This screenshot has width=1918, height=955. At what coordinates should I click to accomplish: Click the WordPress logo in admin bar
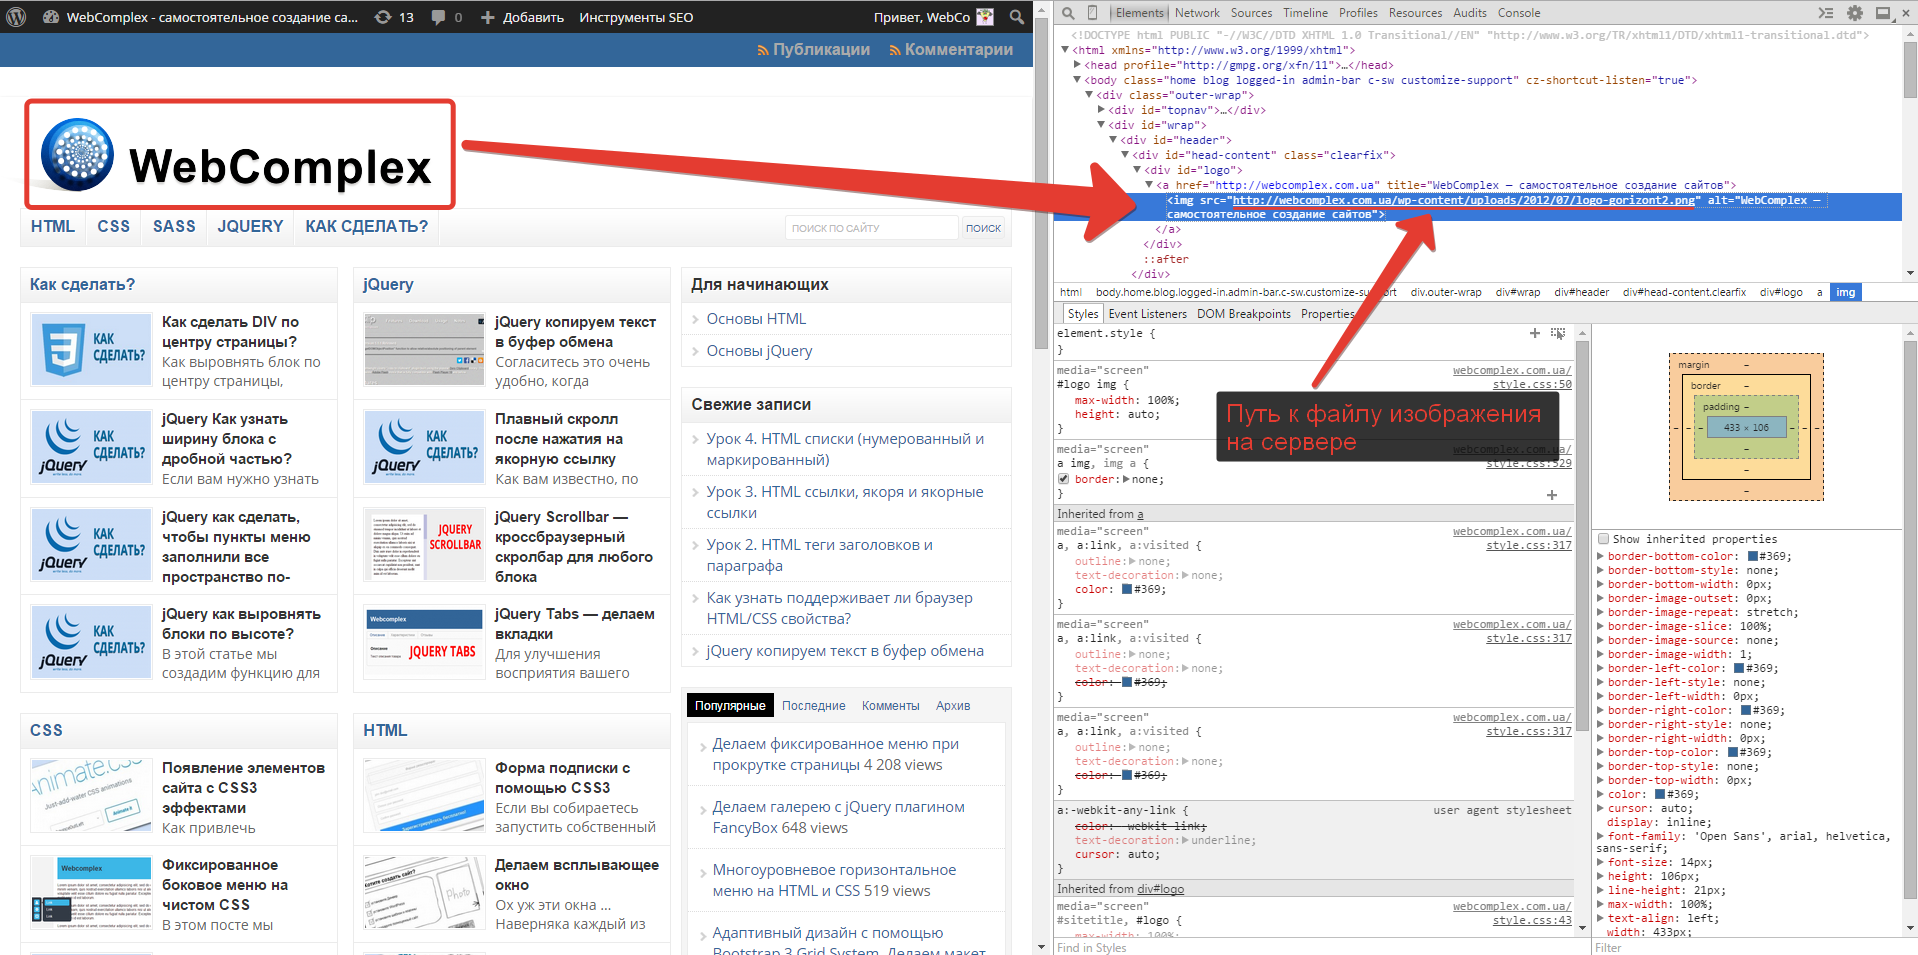16,17
